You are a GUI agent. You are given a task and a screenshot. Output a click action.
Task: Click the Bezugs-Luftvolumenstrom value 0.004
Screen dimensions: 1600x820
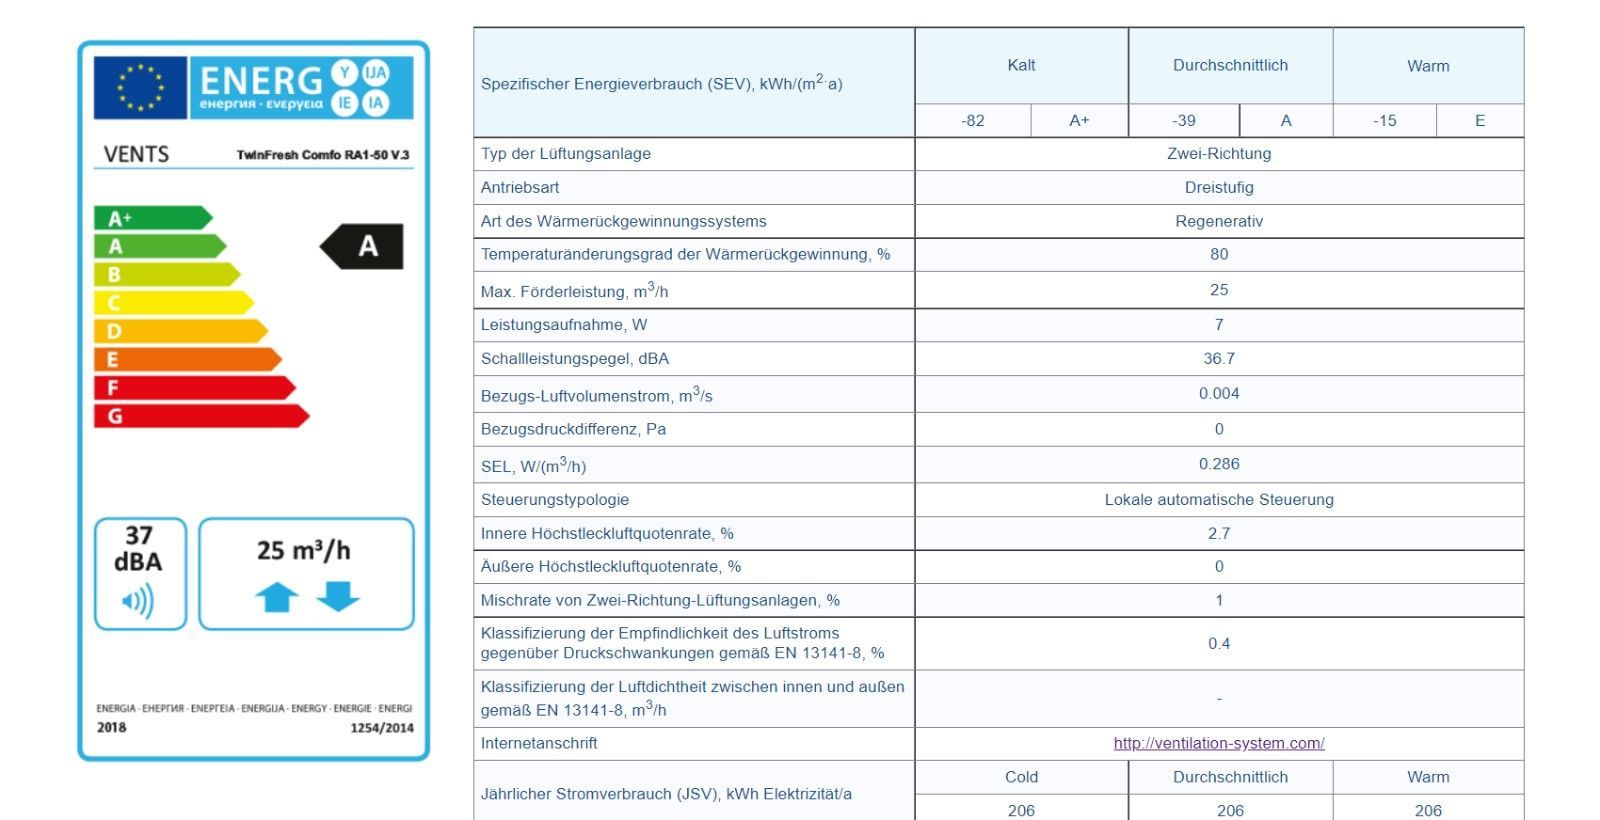coord(1219,393)
